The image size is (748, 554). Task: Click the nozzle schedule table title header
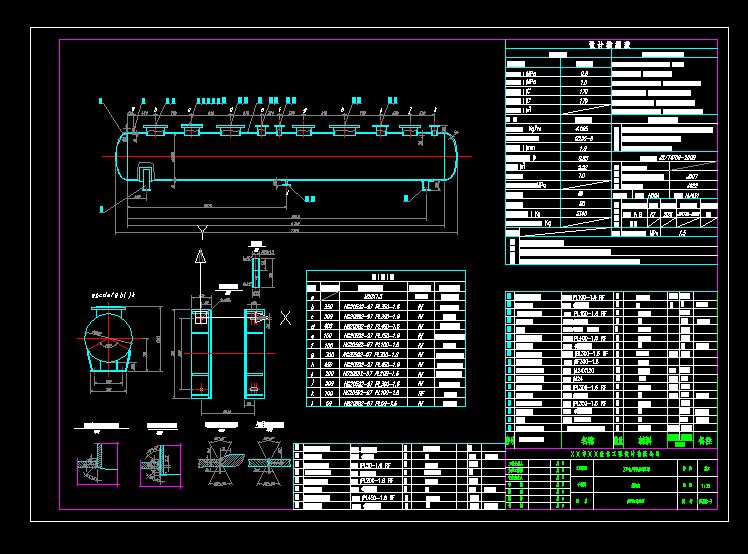[384, 277]
